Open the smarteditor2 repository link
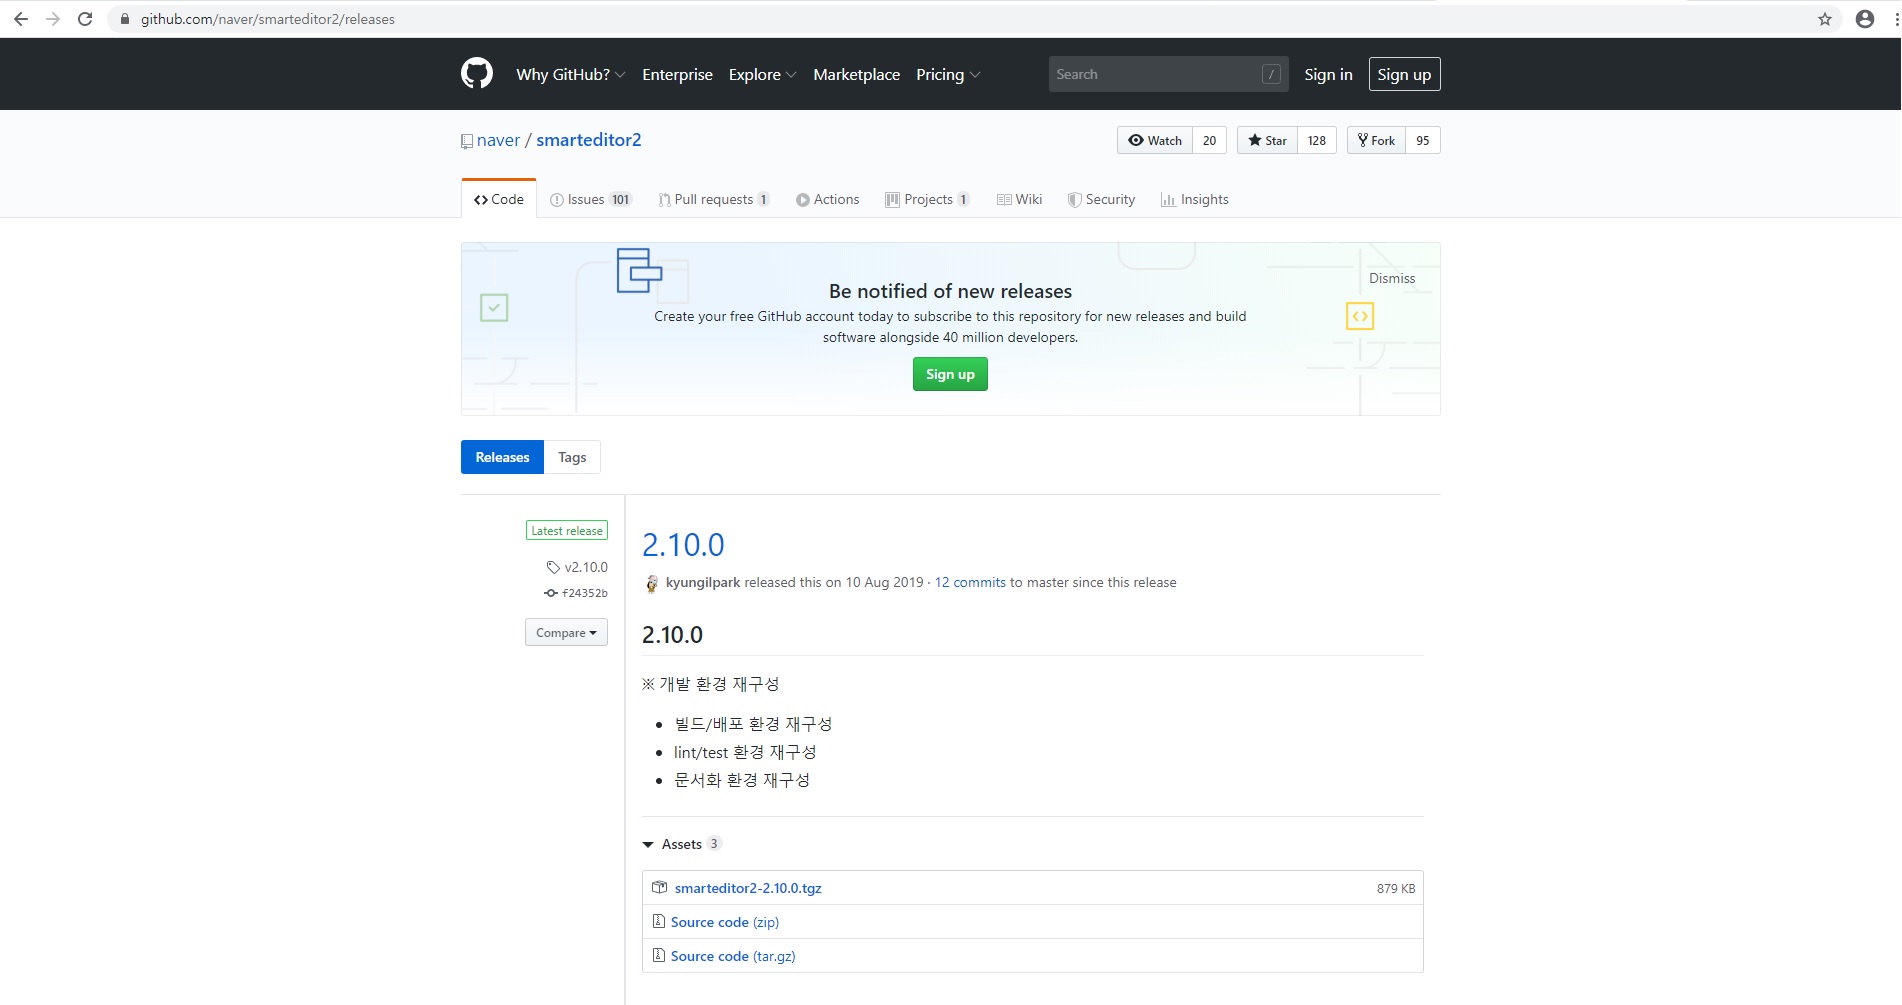 pos(589,140)
